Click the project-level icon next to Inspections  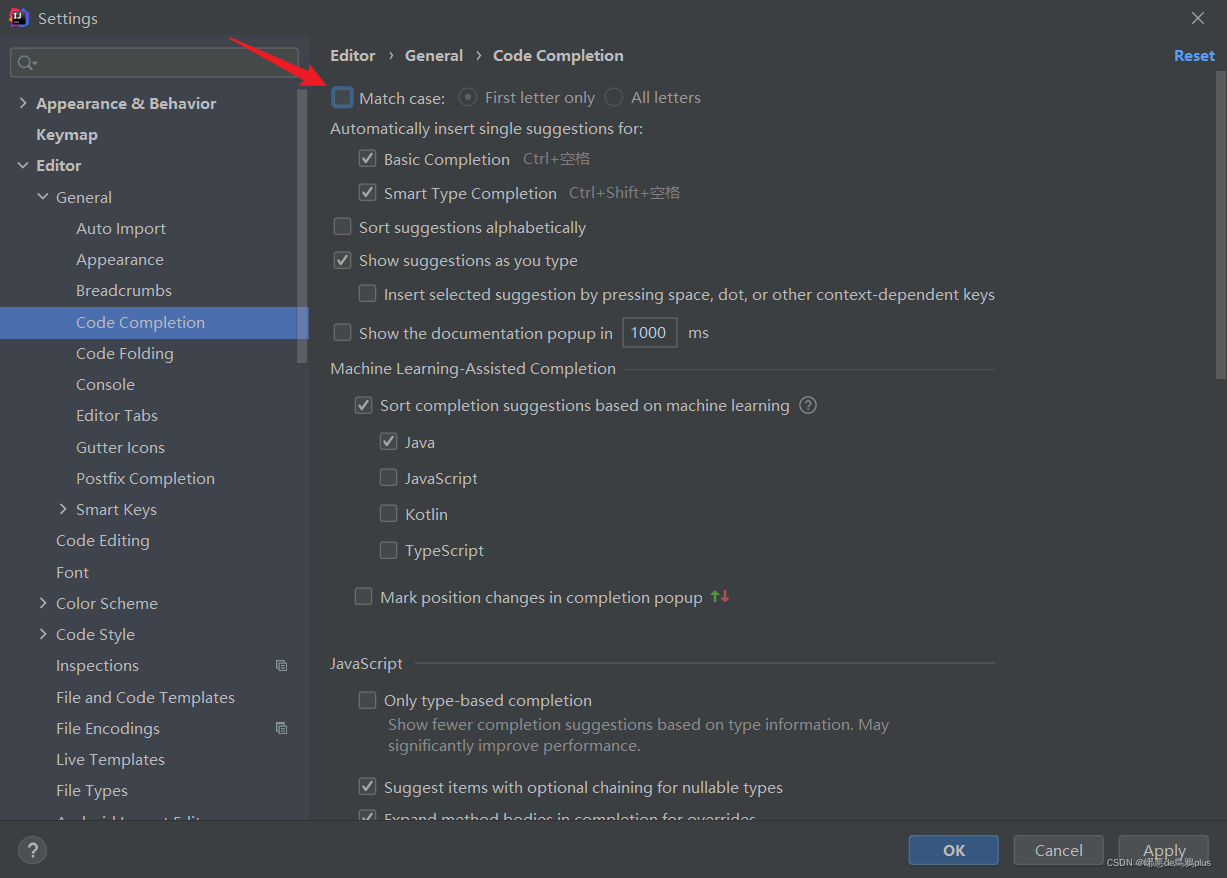pos(281,666)
